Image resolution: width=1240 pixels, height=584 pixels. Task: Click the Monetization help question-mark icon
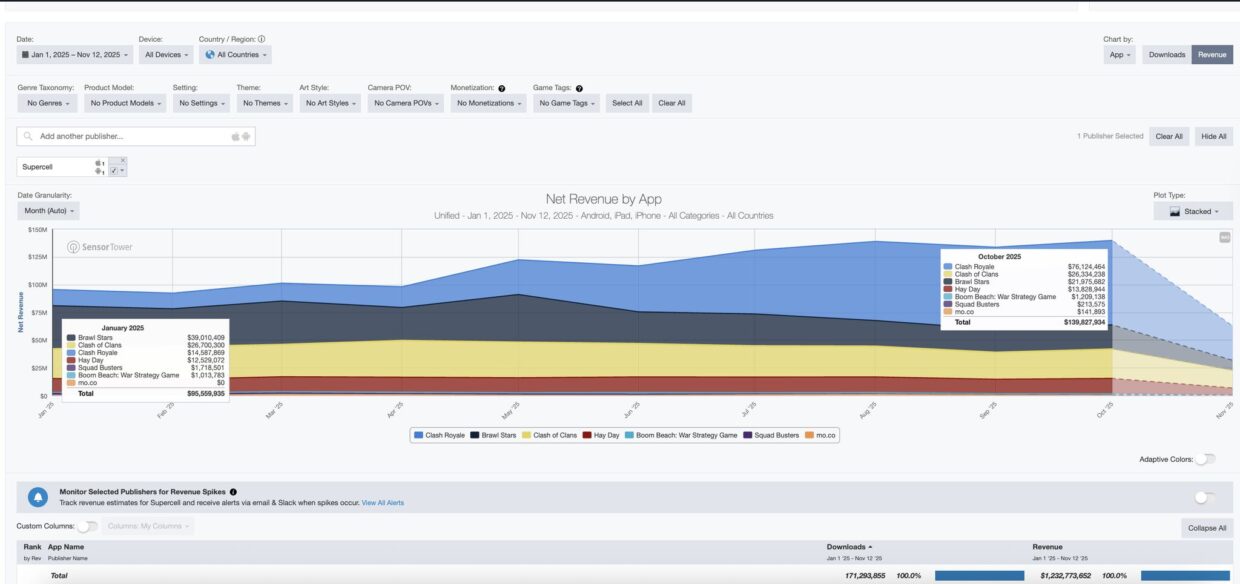(x=501, y=88)
